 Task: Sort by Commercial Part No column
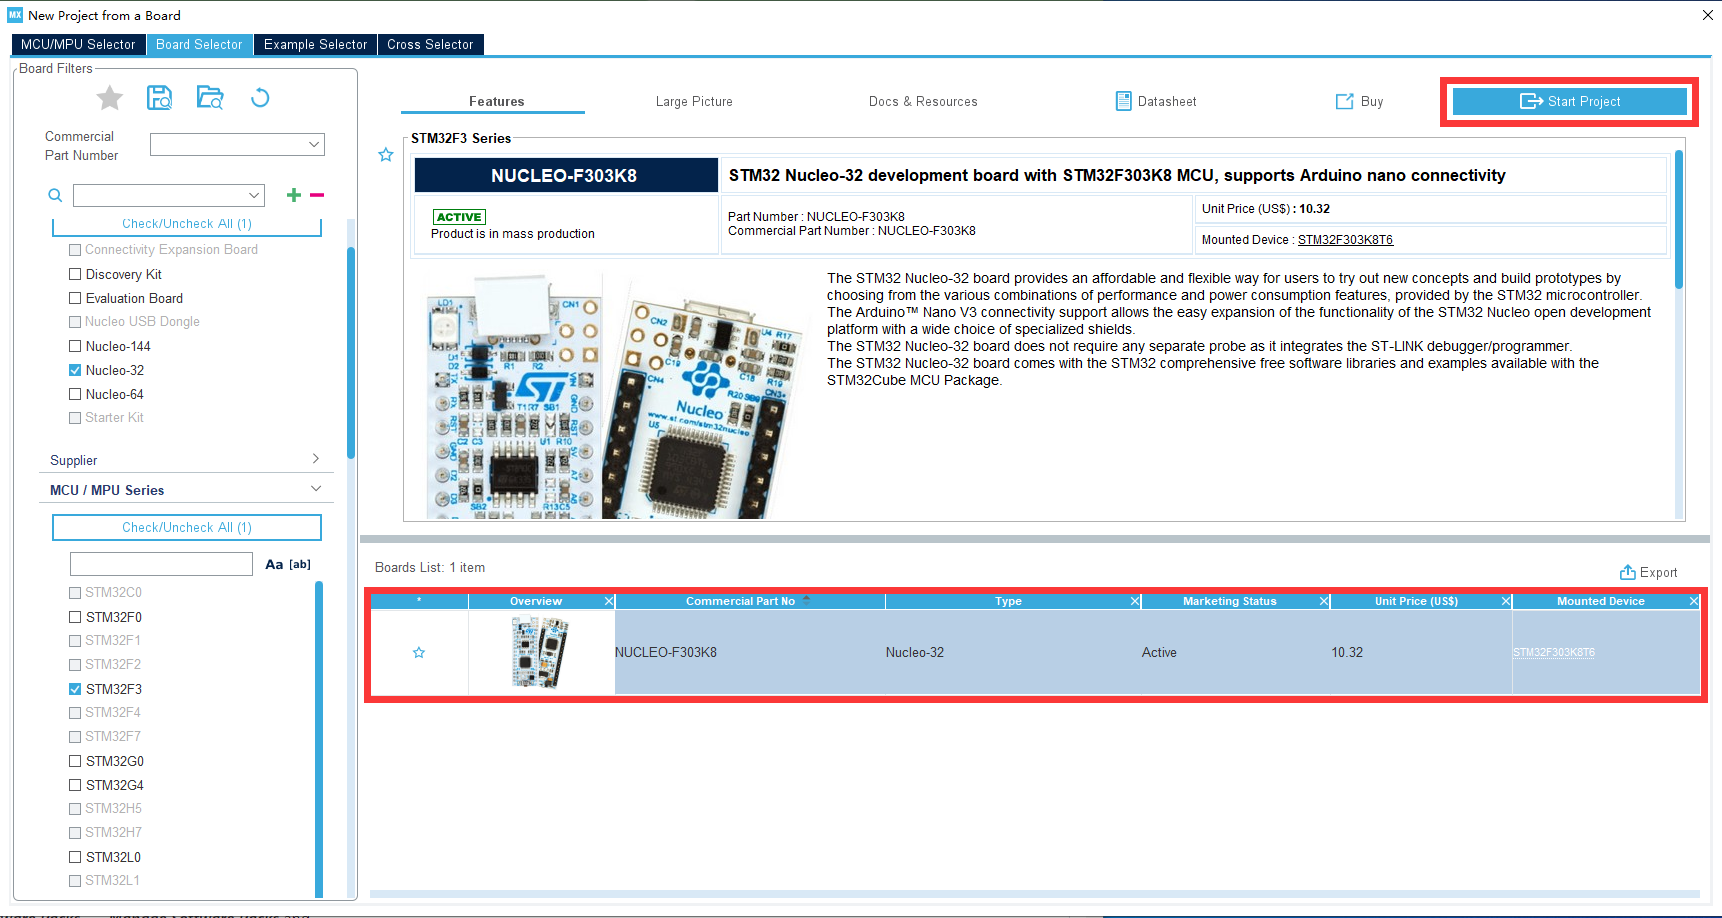pyautogui.click(x=740, y=601)
